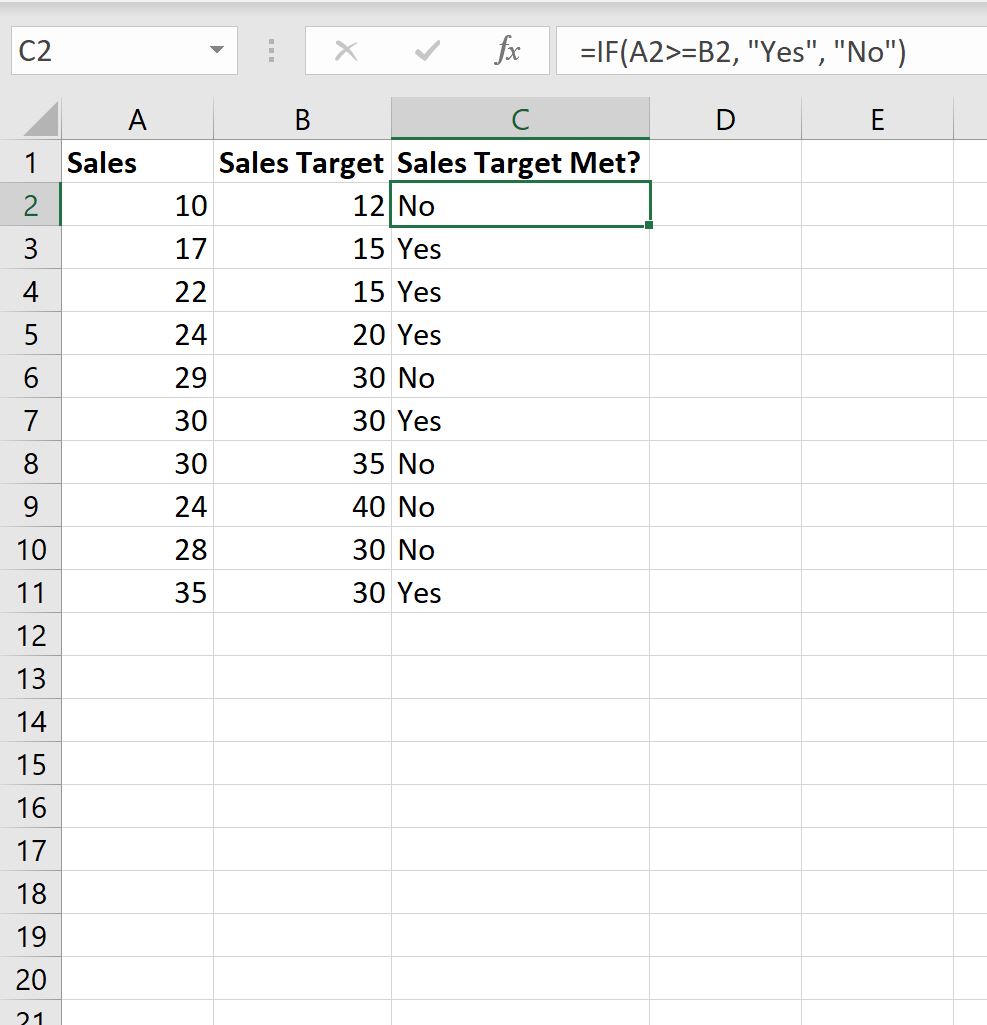Image resolution: width=987 pixels, height=1025 pixels.
Task: Select column A header
Action: click(137, 119)
